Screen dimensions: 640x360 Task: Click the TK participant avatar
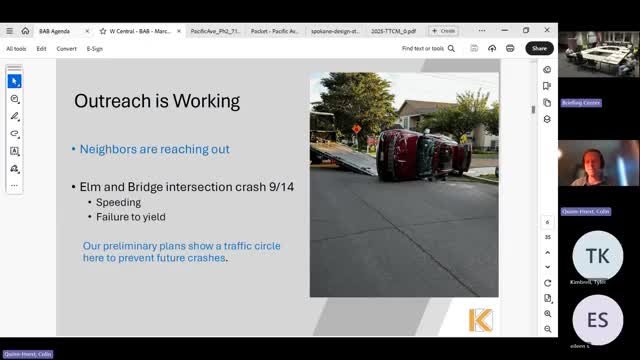point(598,256)
